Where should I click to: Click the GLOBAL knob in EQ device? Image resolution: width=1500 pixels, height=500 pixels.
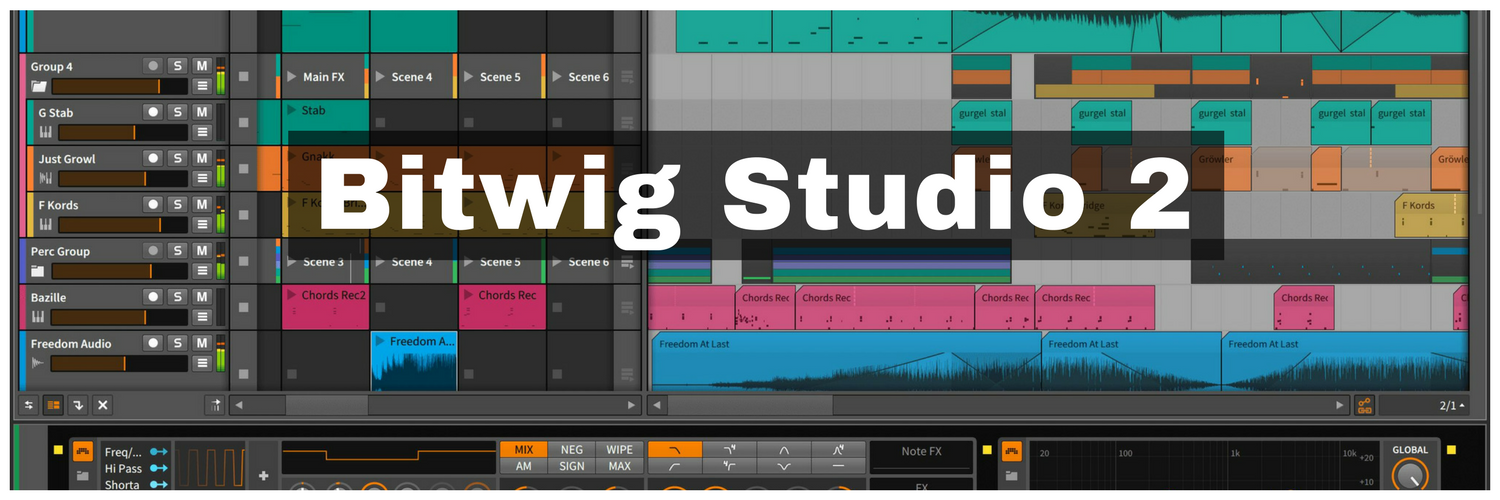[x=1410, y=476]
